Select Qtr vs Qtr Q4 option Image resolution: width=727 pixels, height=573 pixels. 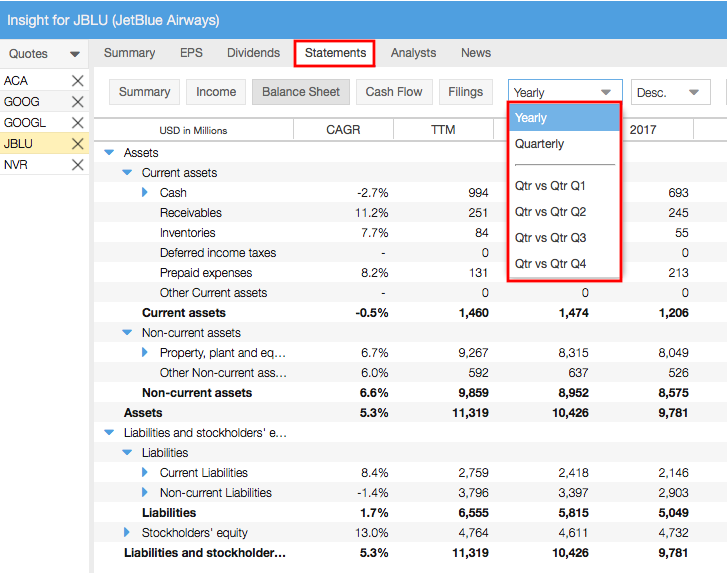pos(564,263)
